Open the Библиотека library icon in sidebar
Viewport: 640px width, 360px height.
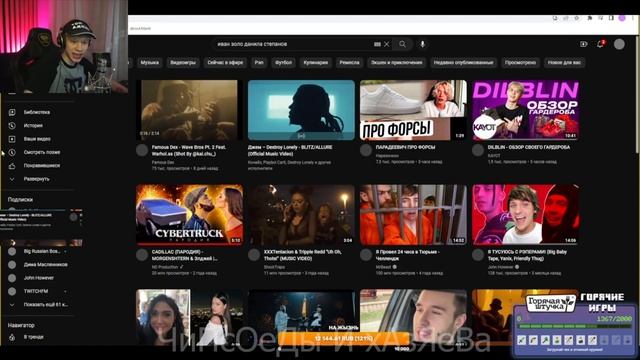click(x=12, y=112)
